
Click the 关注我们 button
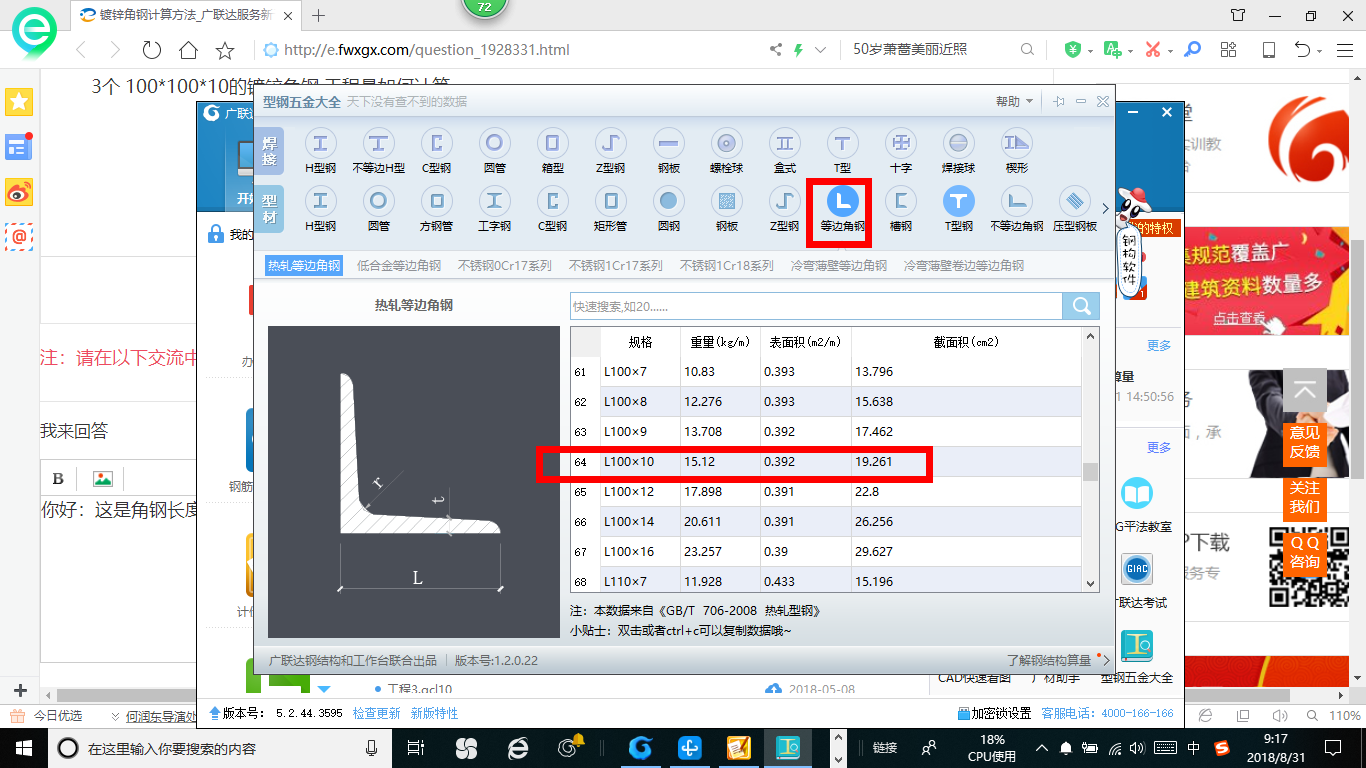click(x=1304, y=497)
